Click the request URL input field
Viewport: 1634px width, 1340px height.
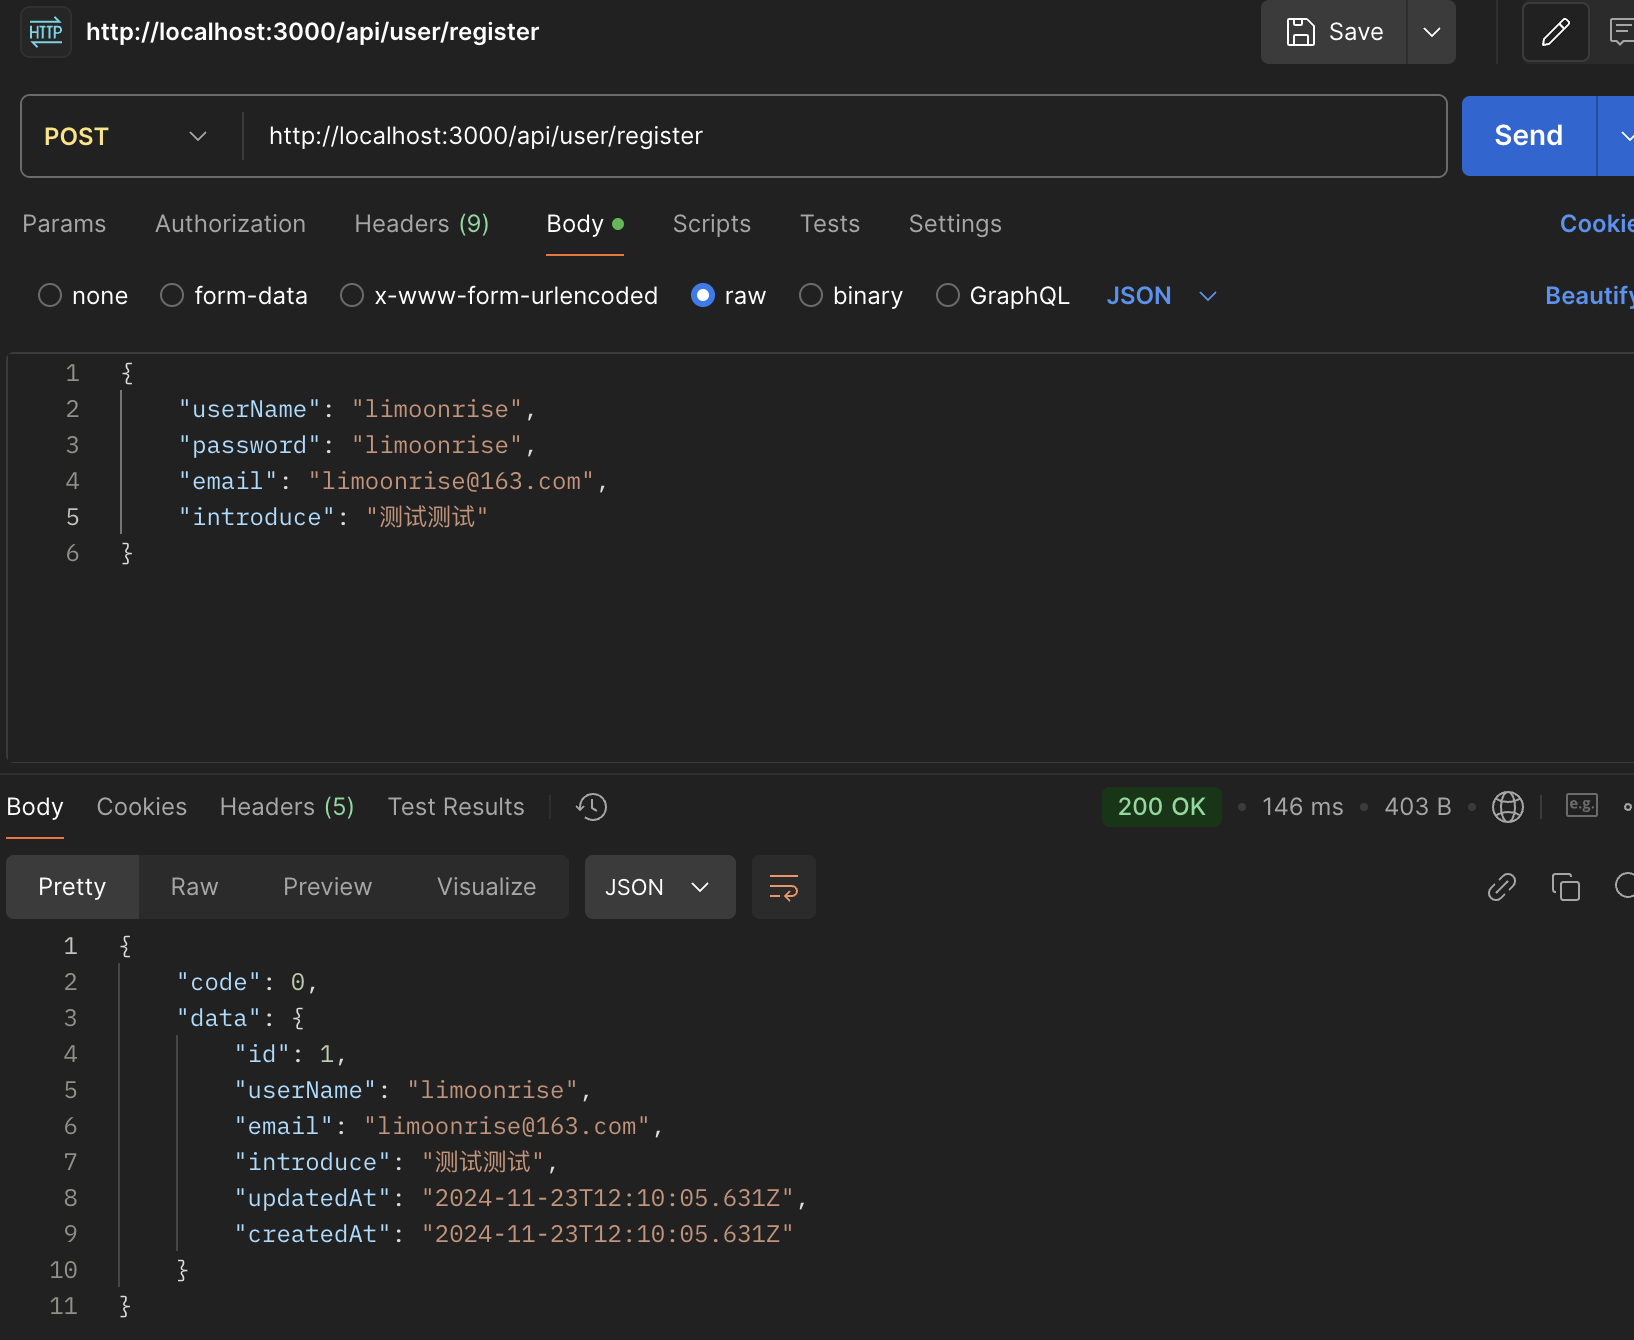[x=844, y=136]
